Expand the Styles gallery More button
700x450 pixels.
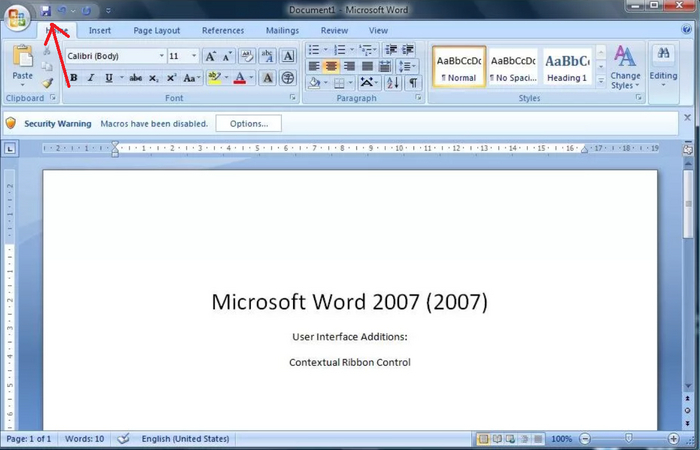tap(601, 81)
